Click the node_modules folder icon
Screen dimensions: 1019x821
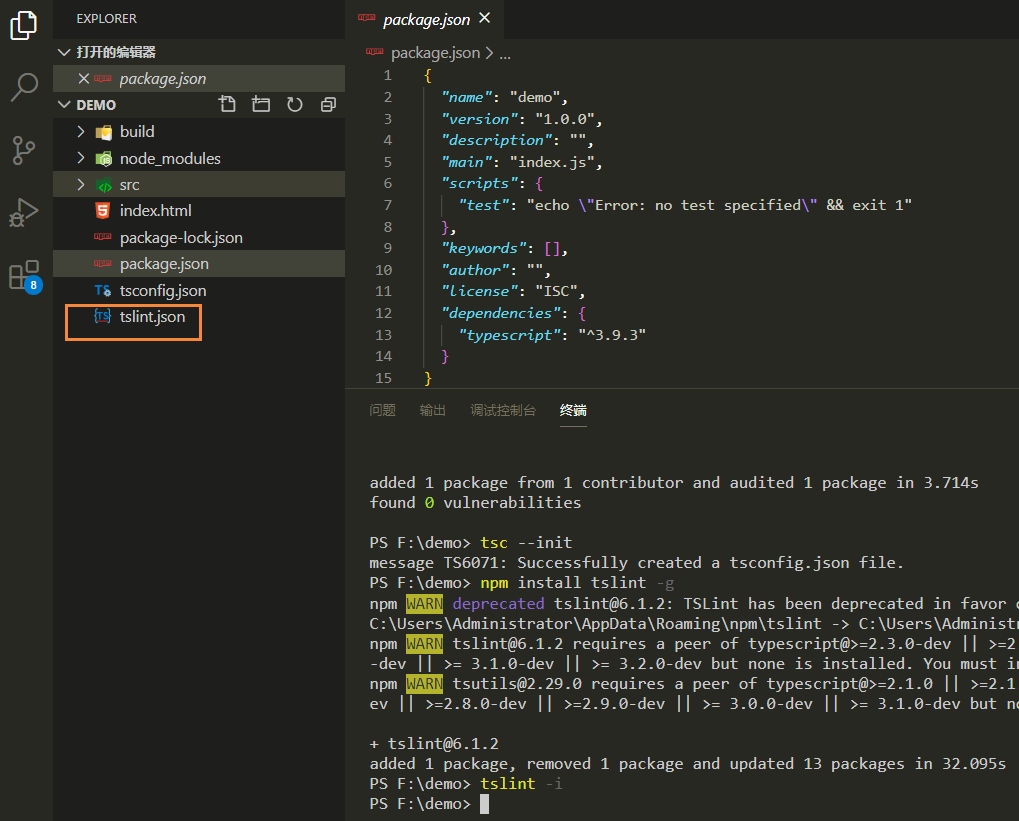tap(103, 159)
